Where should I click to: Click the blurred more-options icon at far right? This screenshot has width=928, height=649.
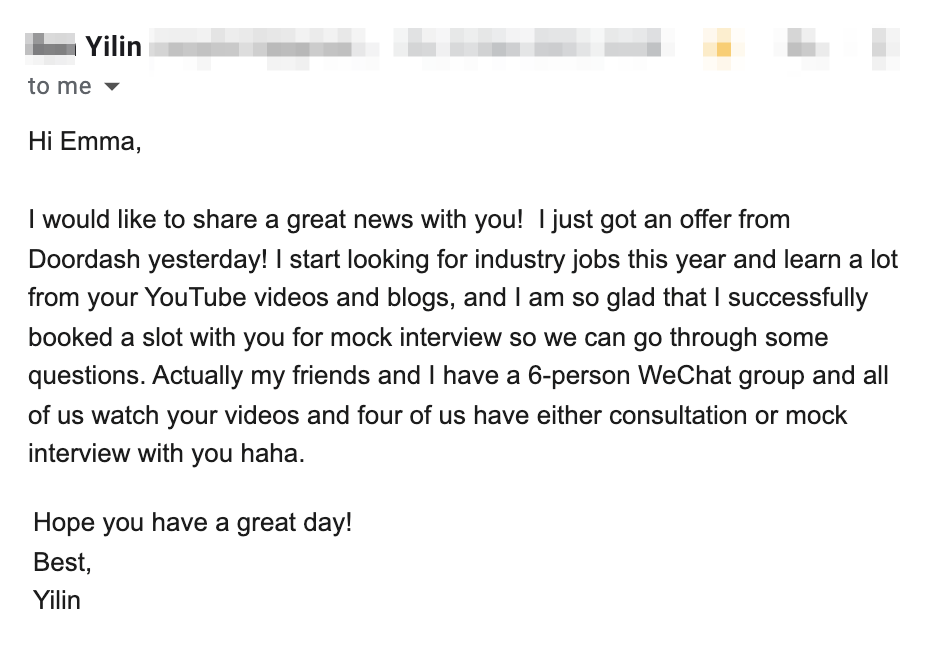pyautogui.click(x=880, y=47)
